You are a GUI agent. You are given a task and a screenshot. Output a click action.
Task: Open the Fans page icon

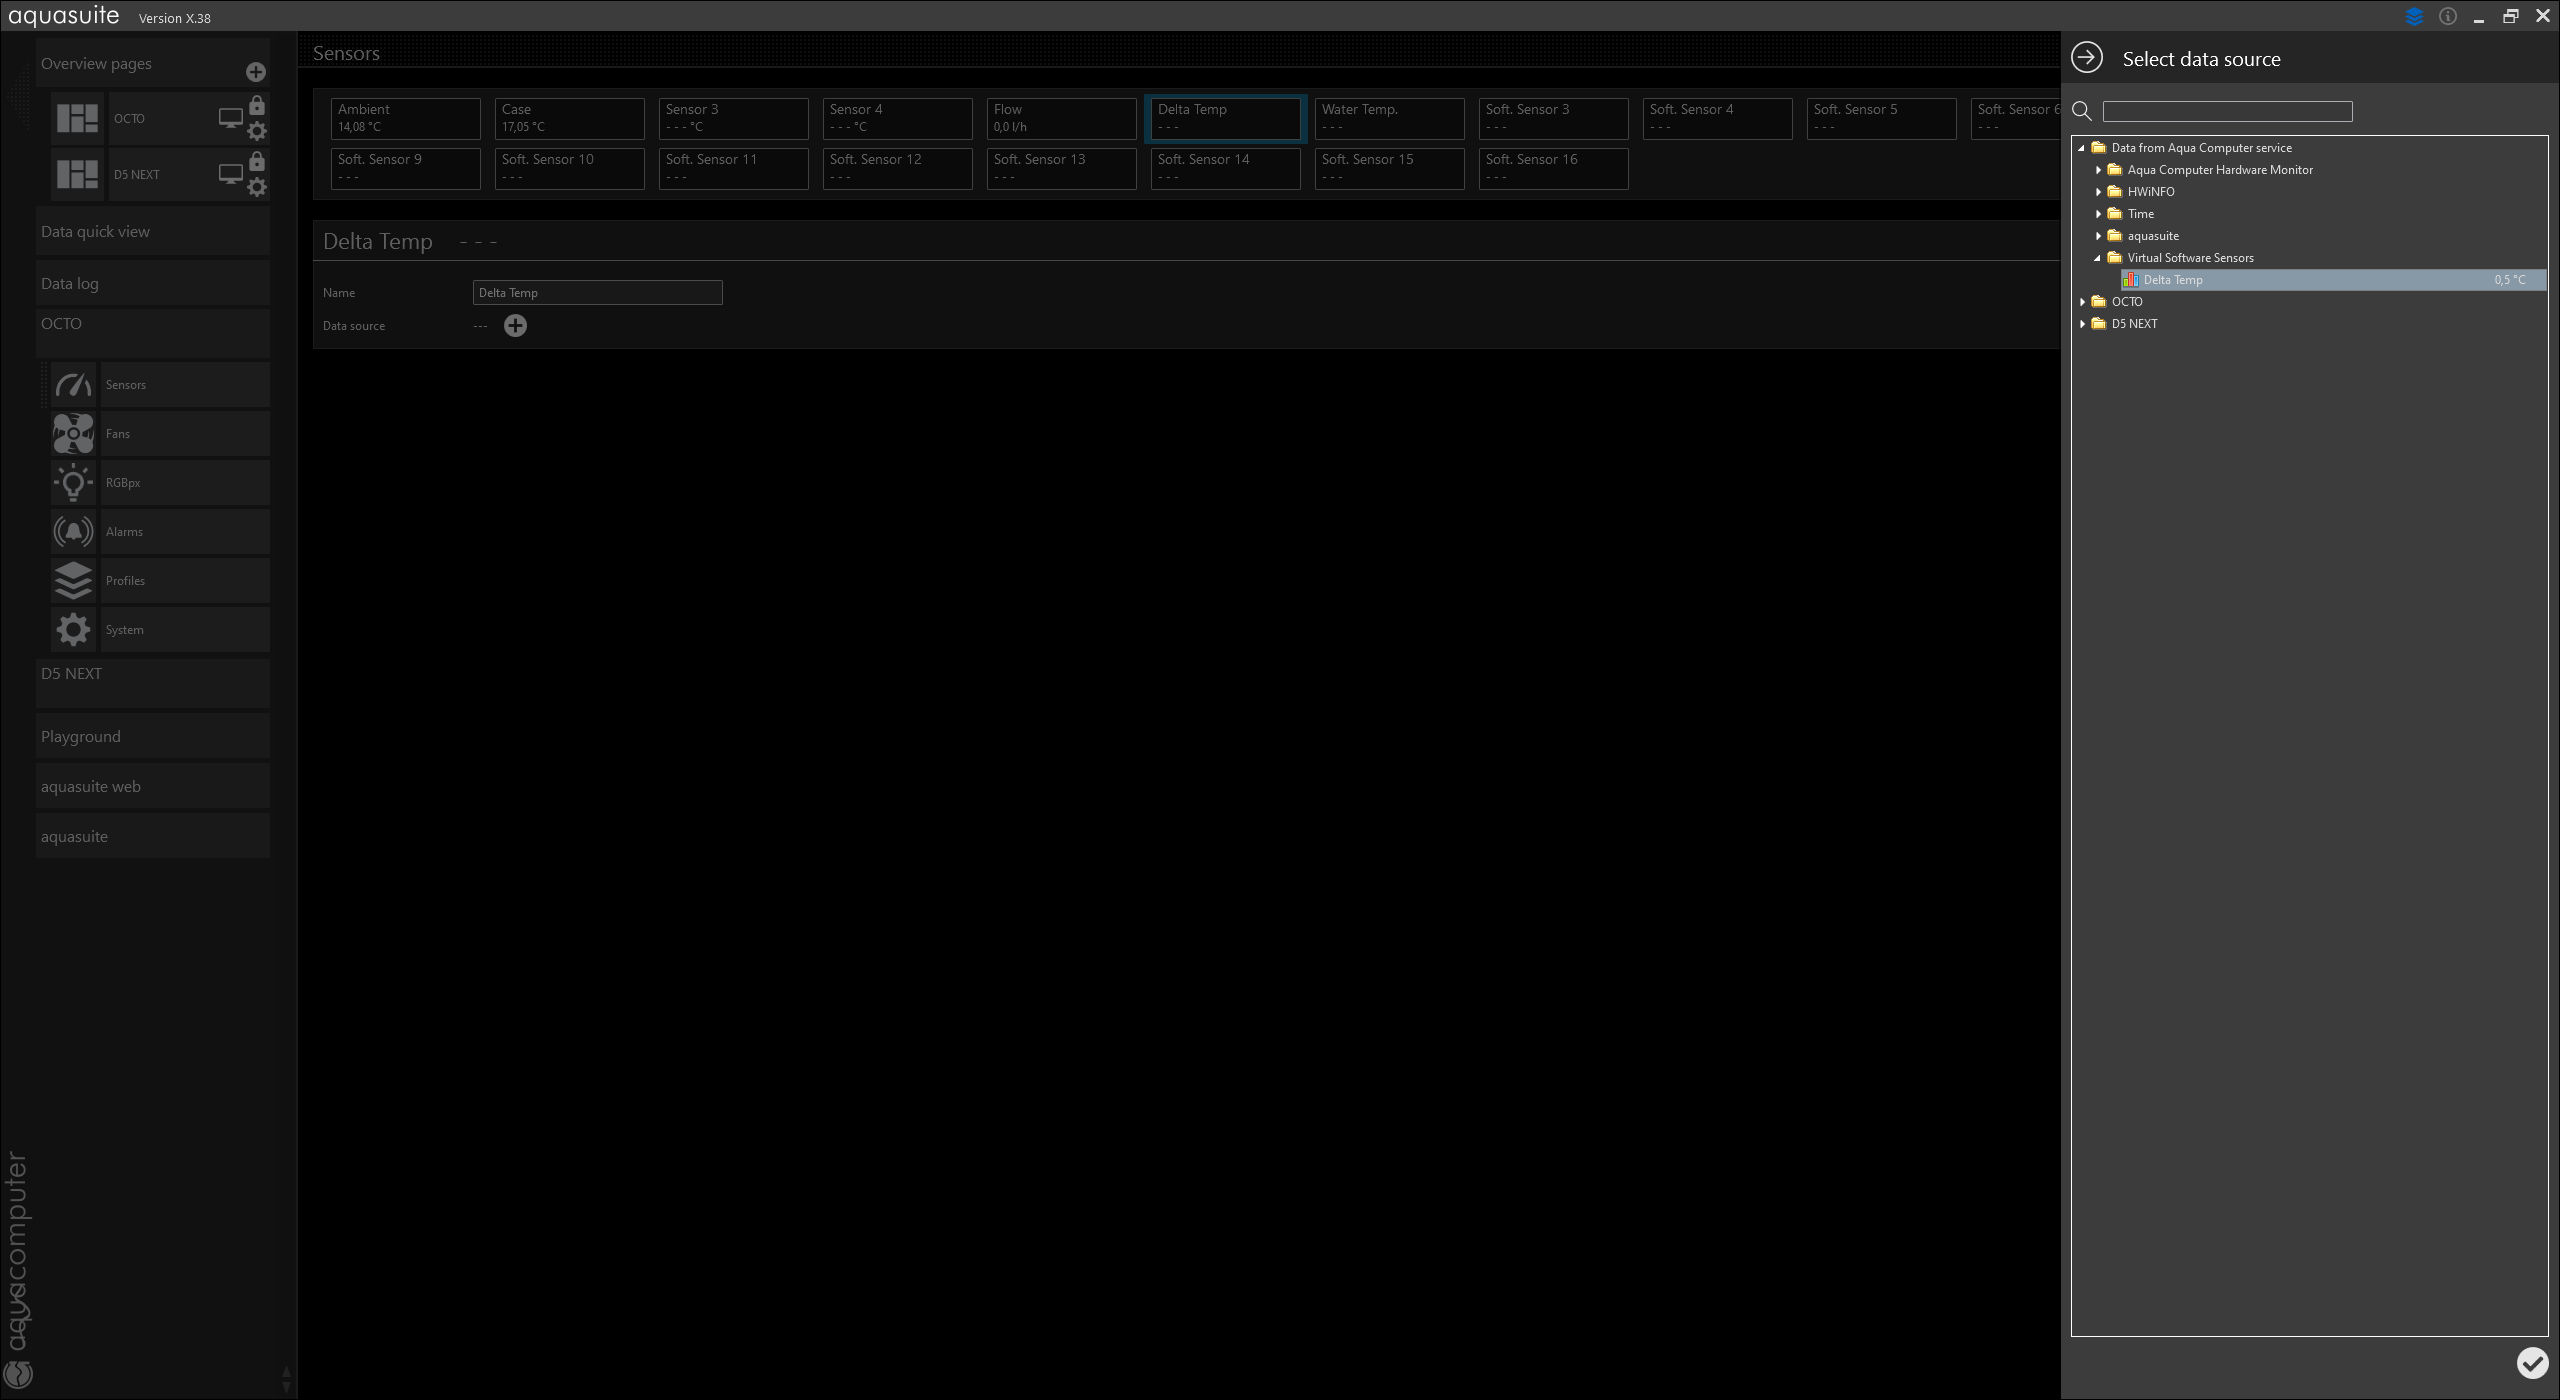73,434
